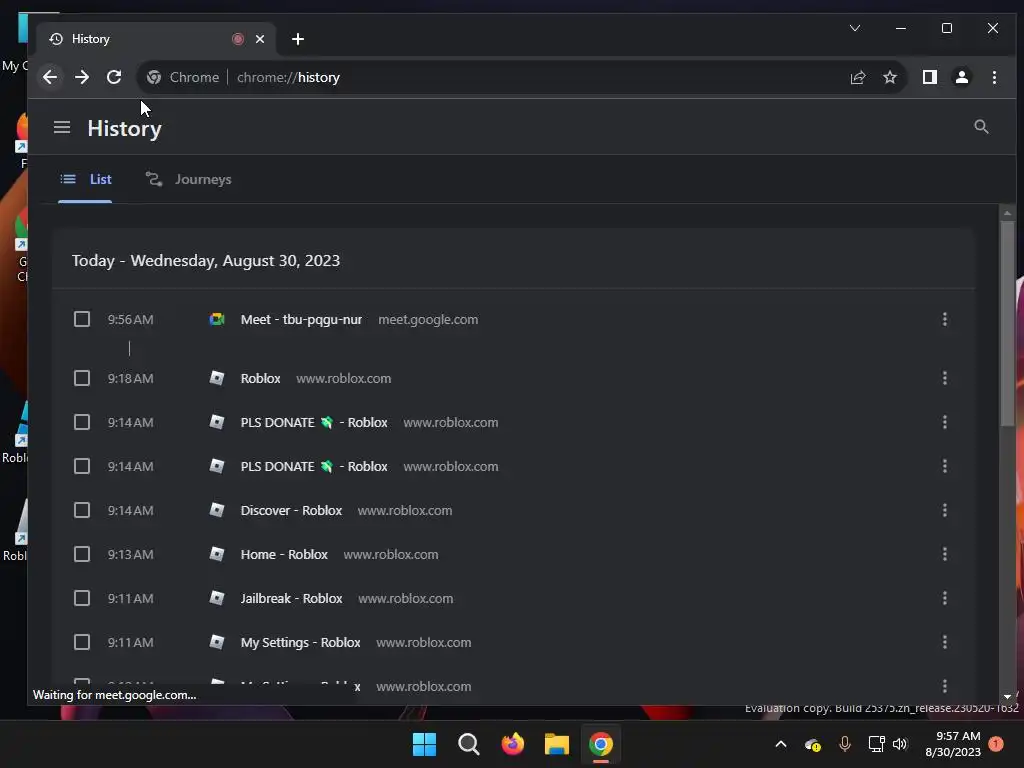This screenshot has width=1024, height=768.
Task: Bookmark this tab with the star icon
Action: [x=889, y=77]
